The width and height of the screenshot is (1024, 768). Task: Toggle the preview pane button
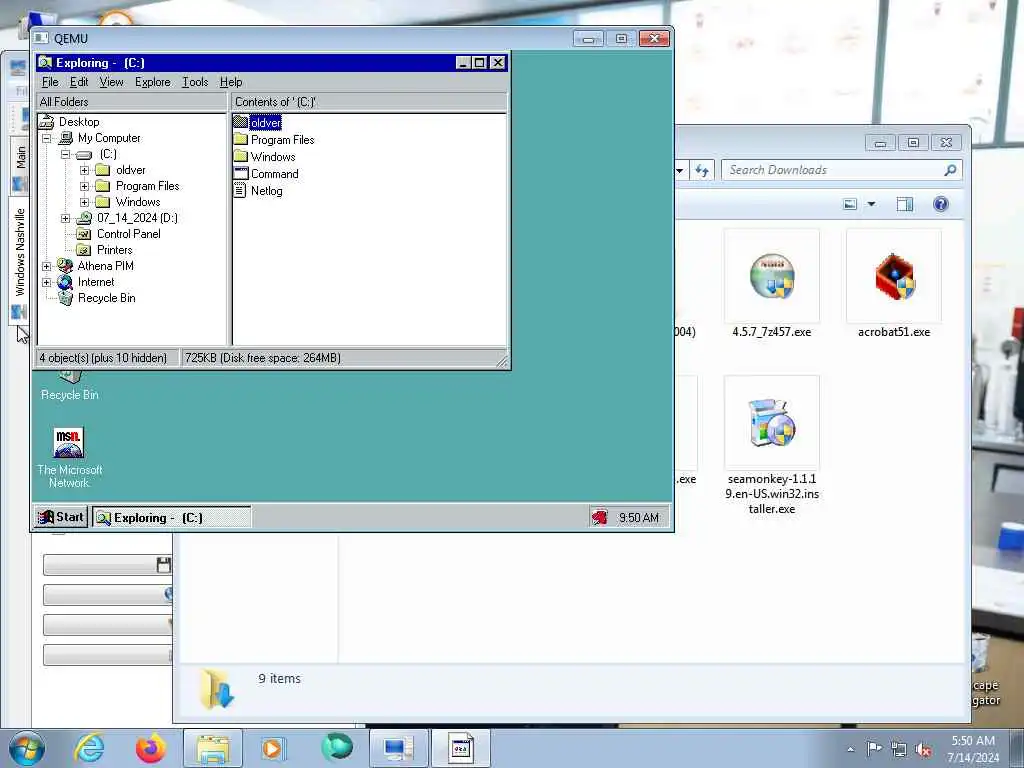pos(904,204)
